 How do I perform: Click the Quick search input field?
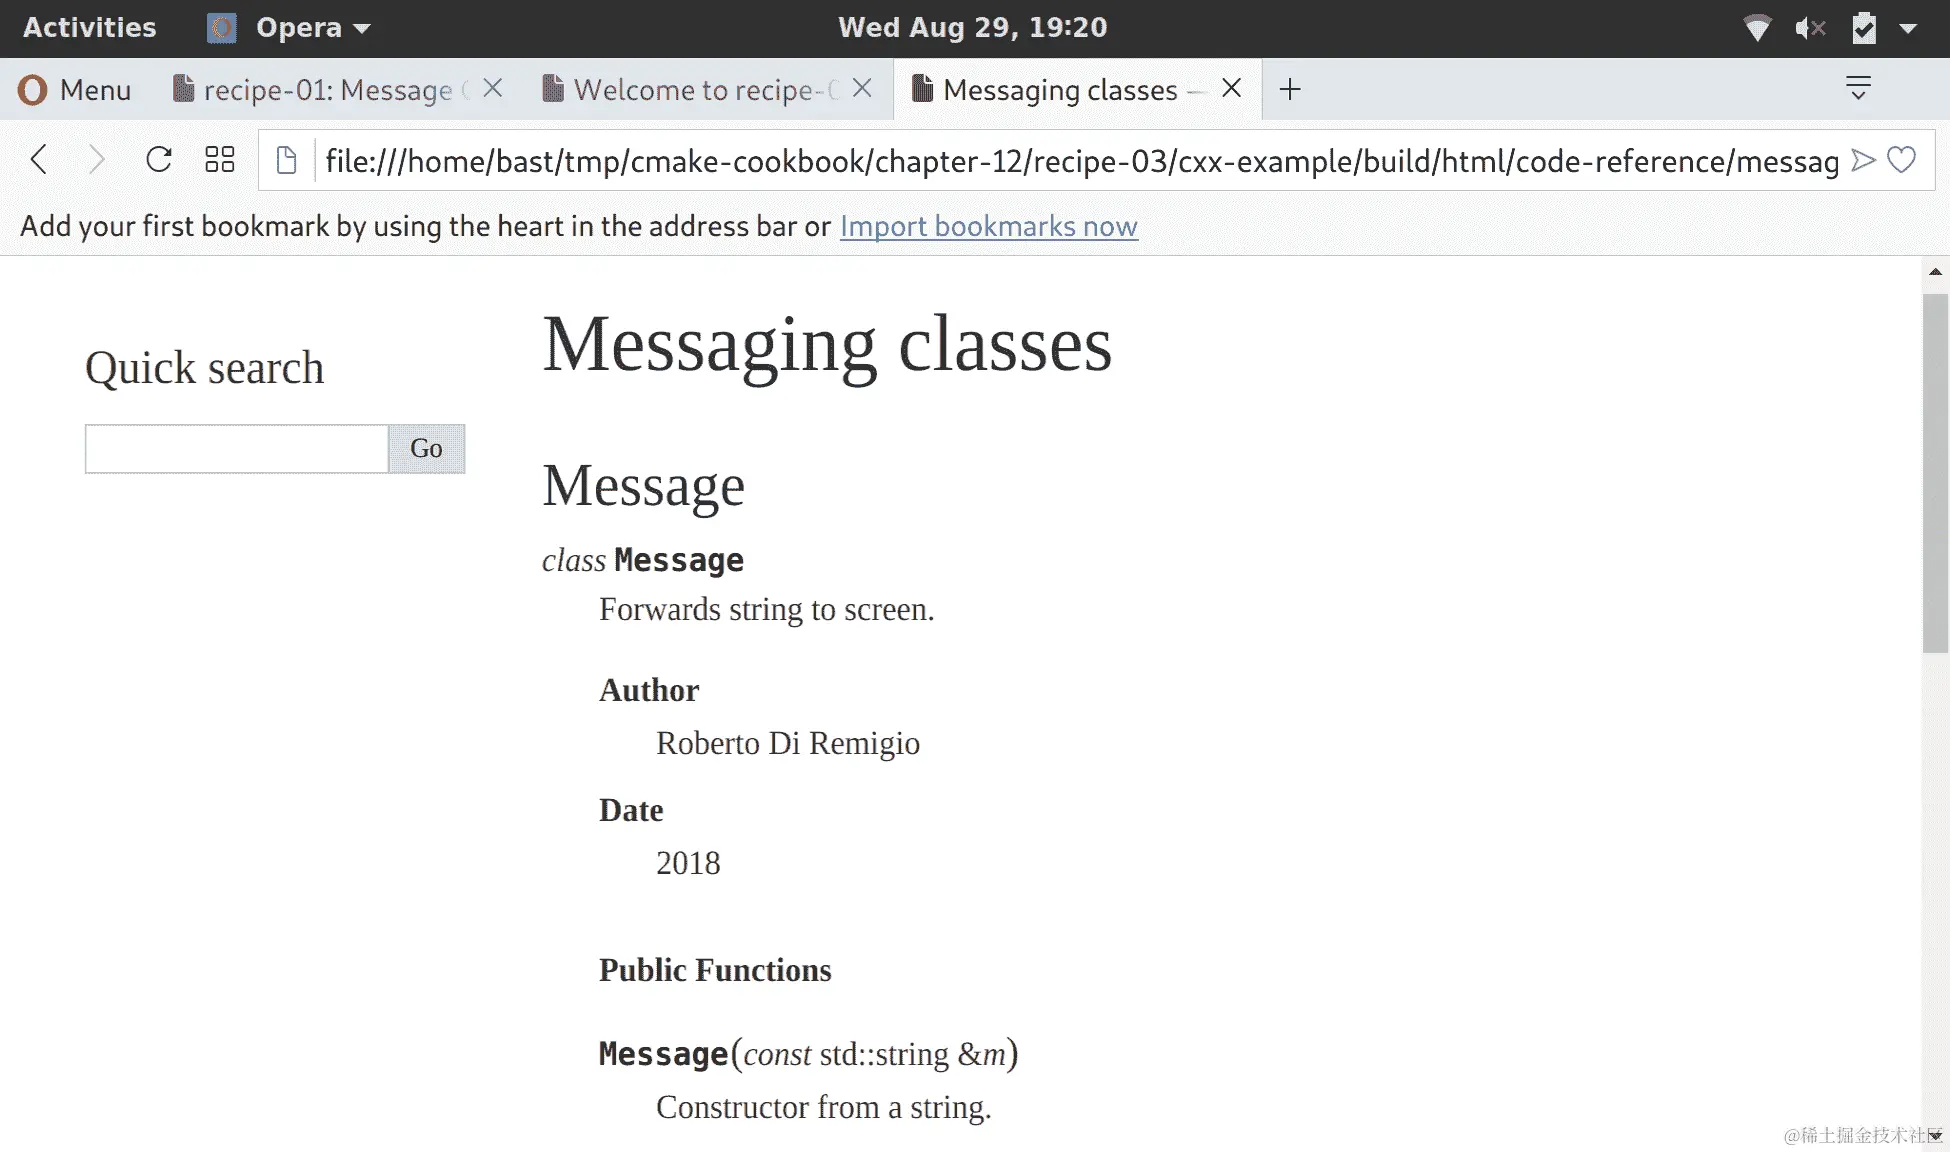tap(237, 449)
